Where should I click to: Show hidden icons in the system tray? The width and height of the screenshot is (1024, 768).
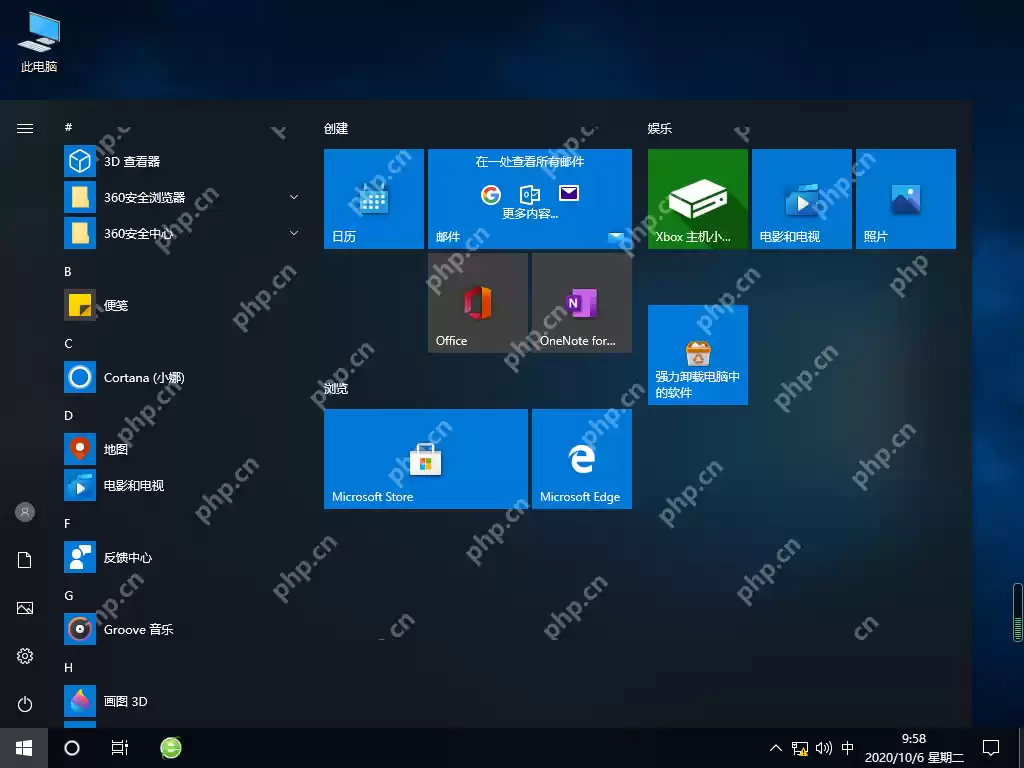[x=775, y=747]
